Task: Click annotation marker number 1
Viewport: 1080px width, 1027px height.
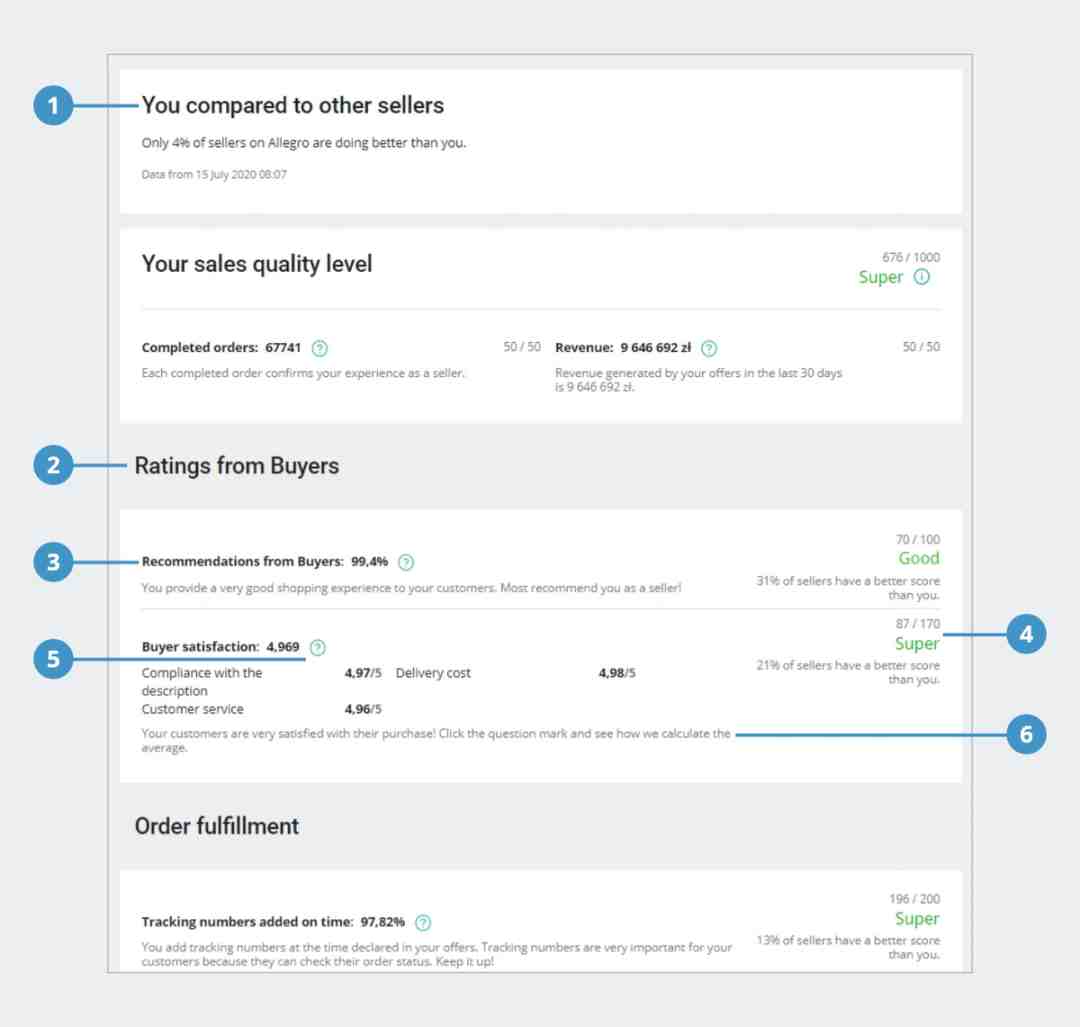Action: [53, 105]
